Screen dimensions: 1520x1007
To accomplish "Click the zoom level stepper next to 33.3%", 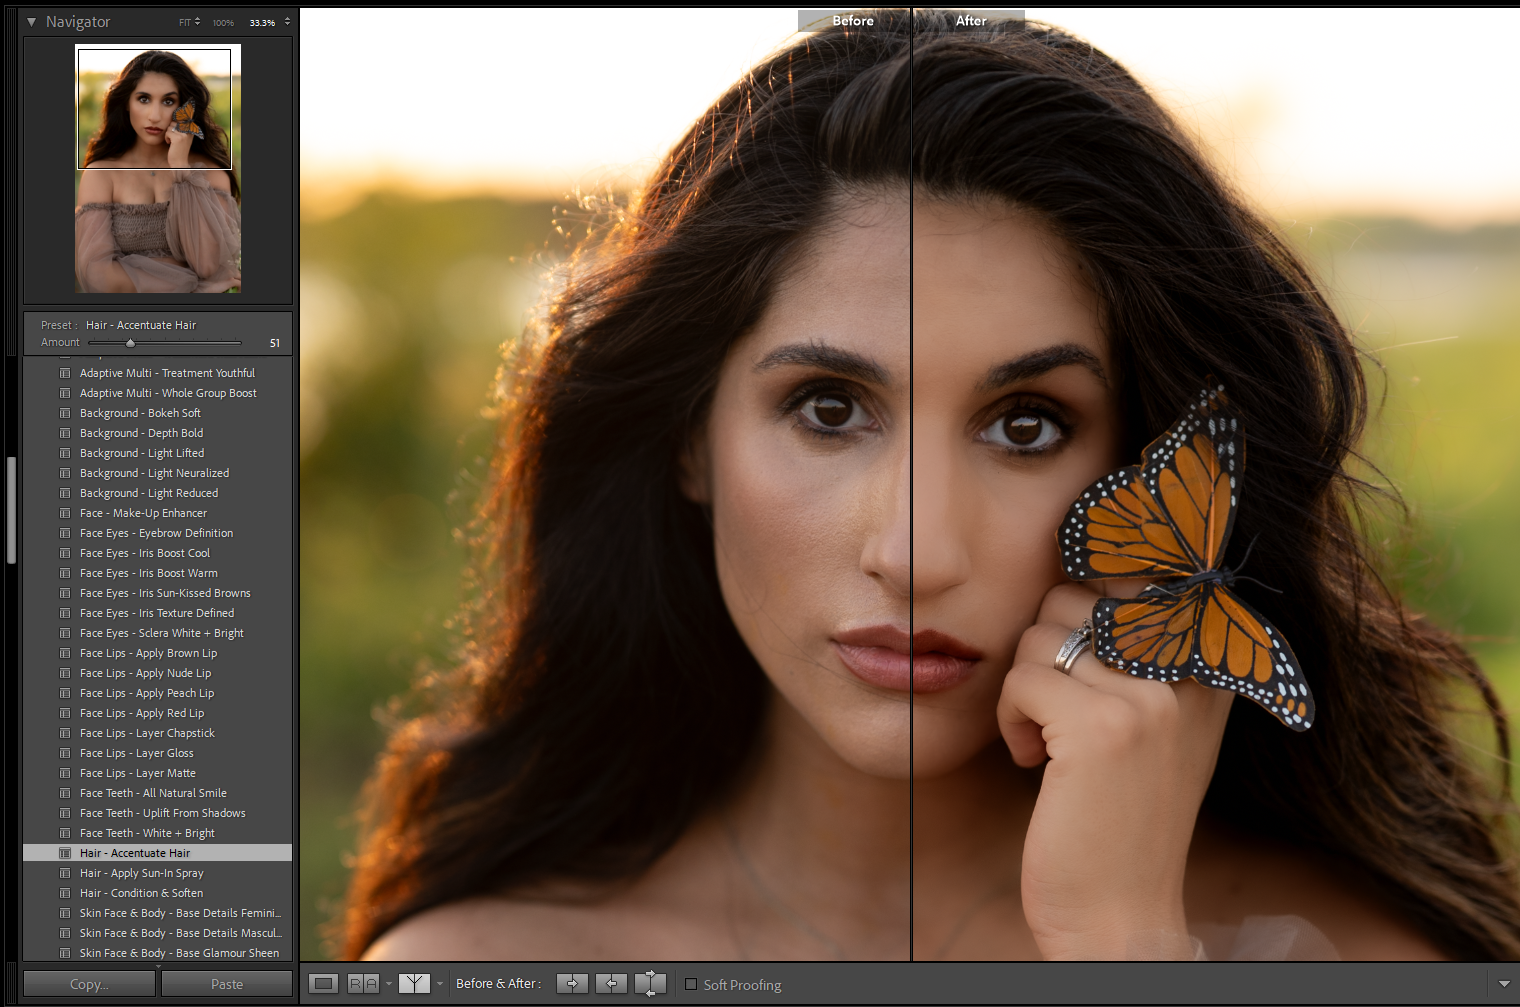I will 287,21.
